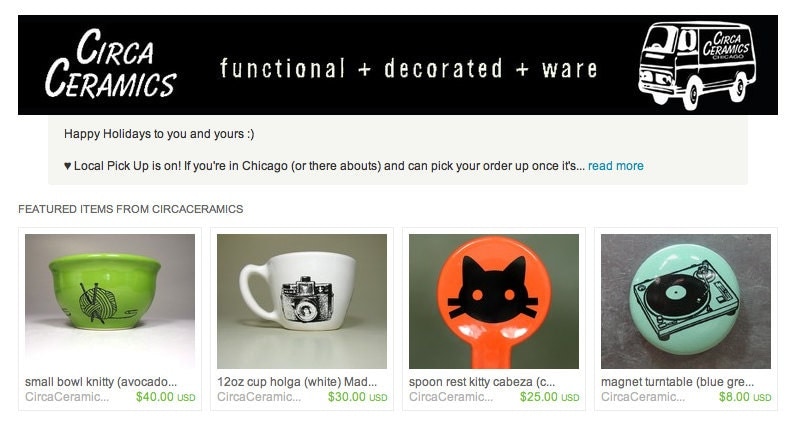Click the $30.00 USD price
Image resolution: width=794 pixels, height=424 pixels.
[358, 397]
